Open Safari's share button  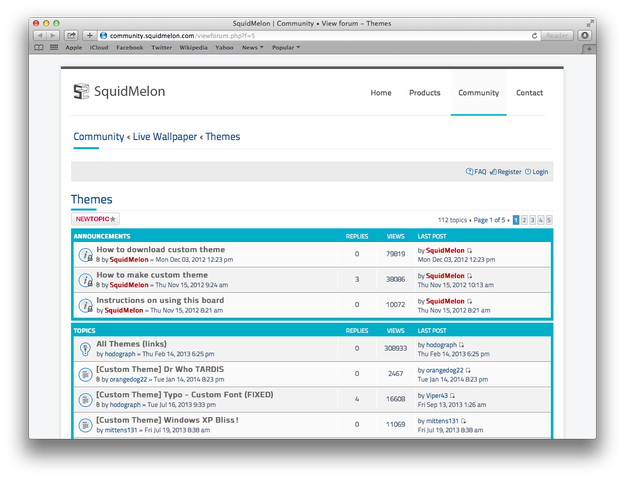tap(71, 35)
